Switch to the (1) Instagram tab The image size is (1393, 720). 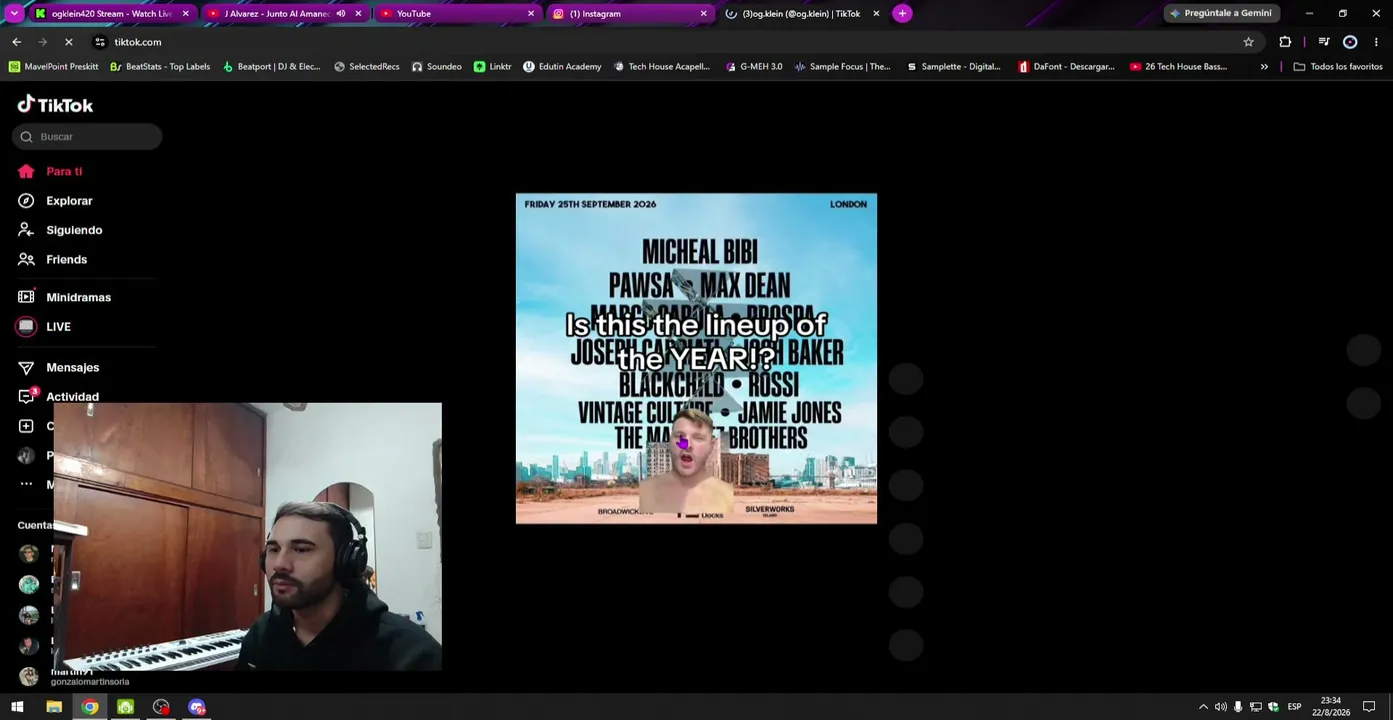click(630, 14)
